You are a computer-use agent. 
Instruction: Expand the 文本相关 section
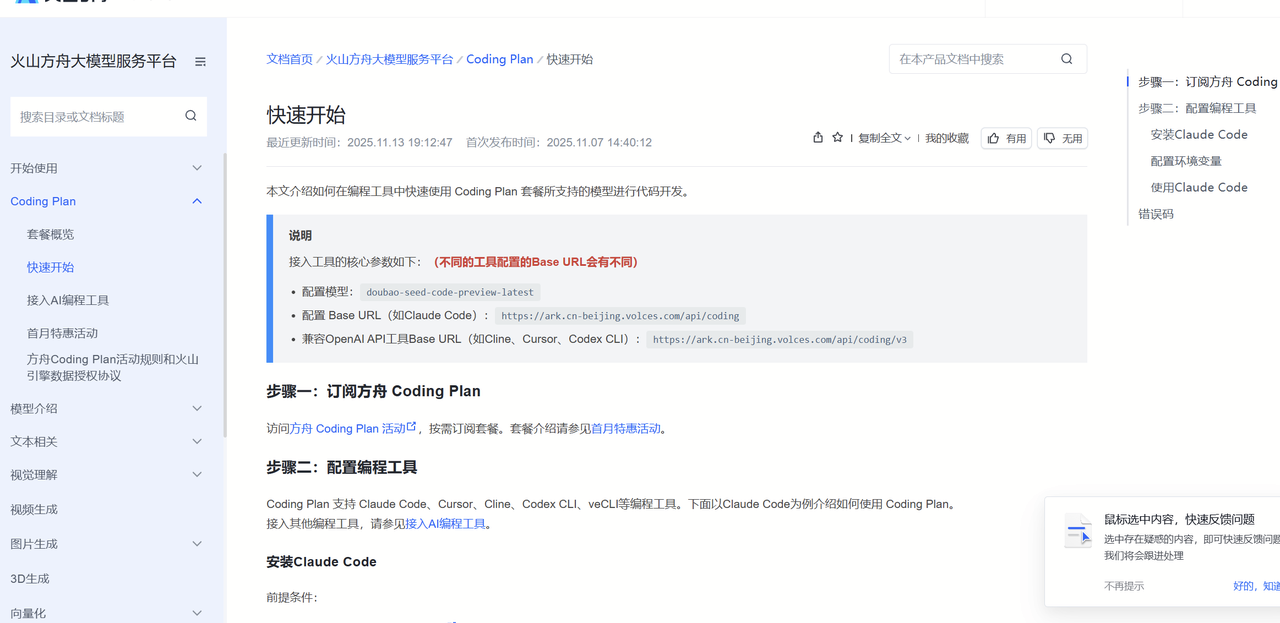[197, 441]
